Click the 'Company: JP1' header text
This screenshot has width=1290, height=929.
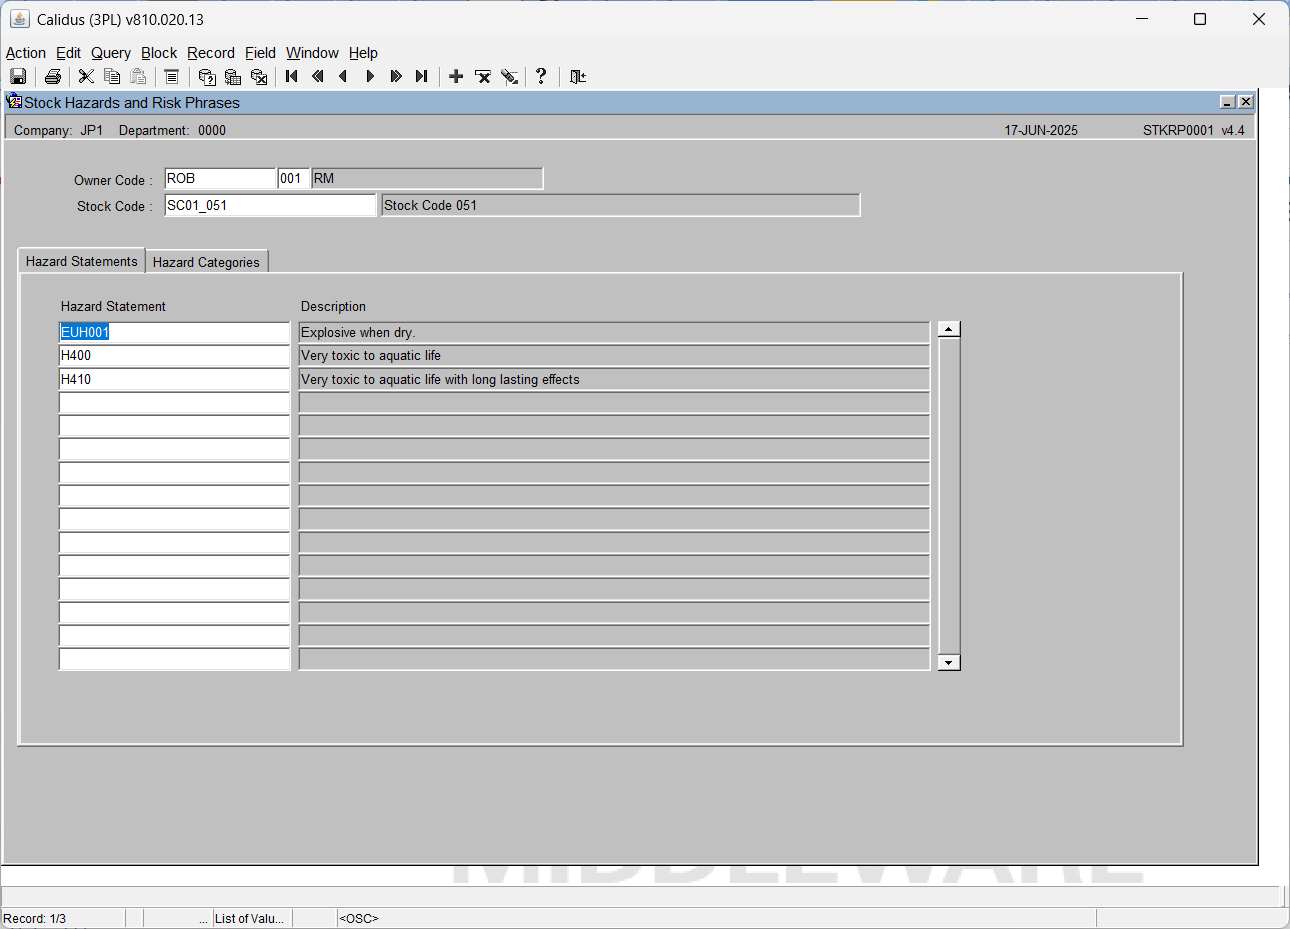point(58,130)
